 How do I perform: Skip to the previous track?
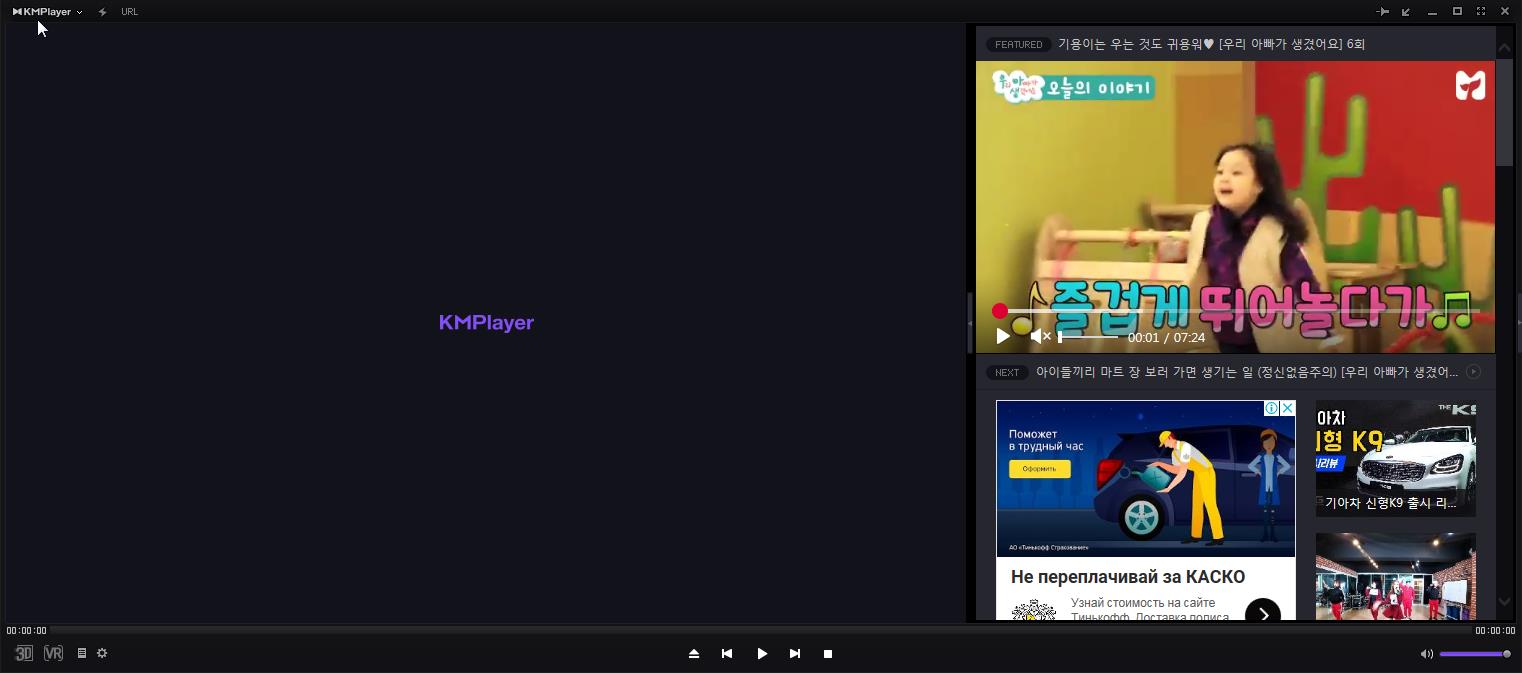point(727,653)
